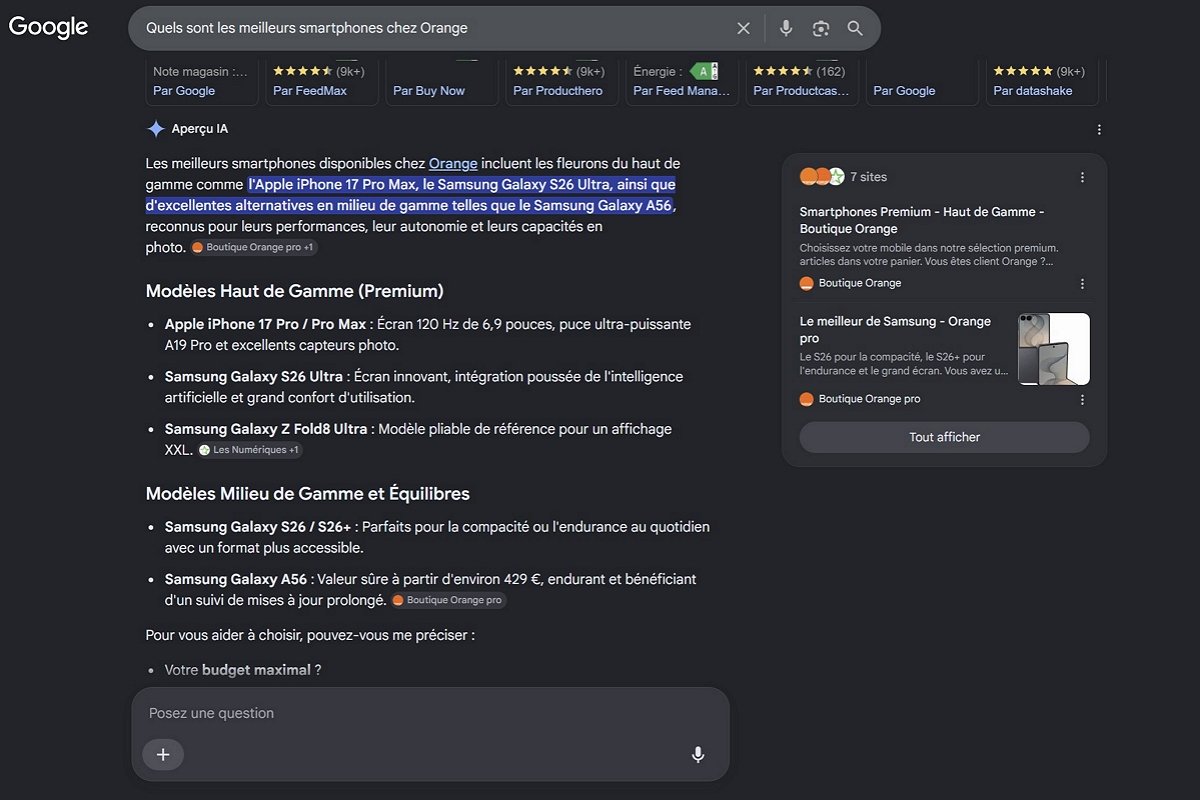
Task: Clear the search query with X
Action: point(743,28)
